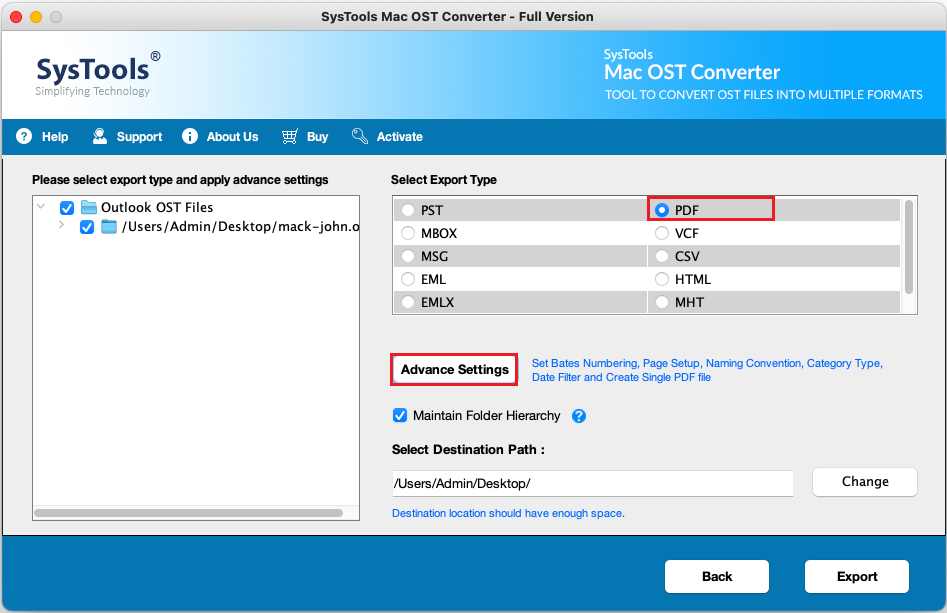Open the Support menu item

point(127,136)
